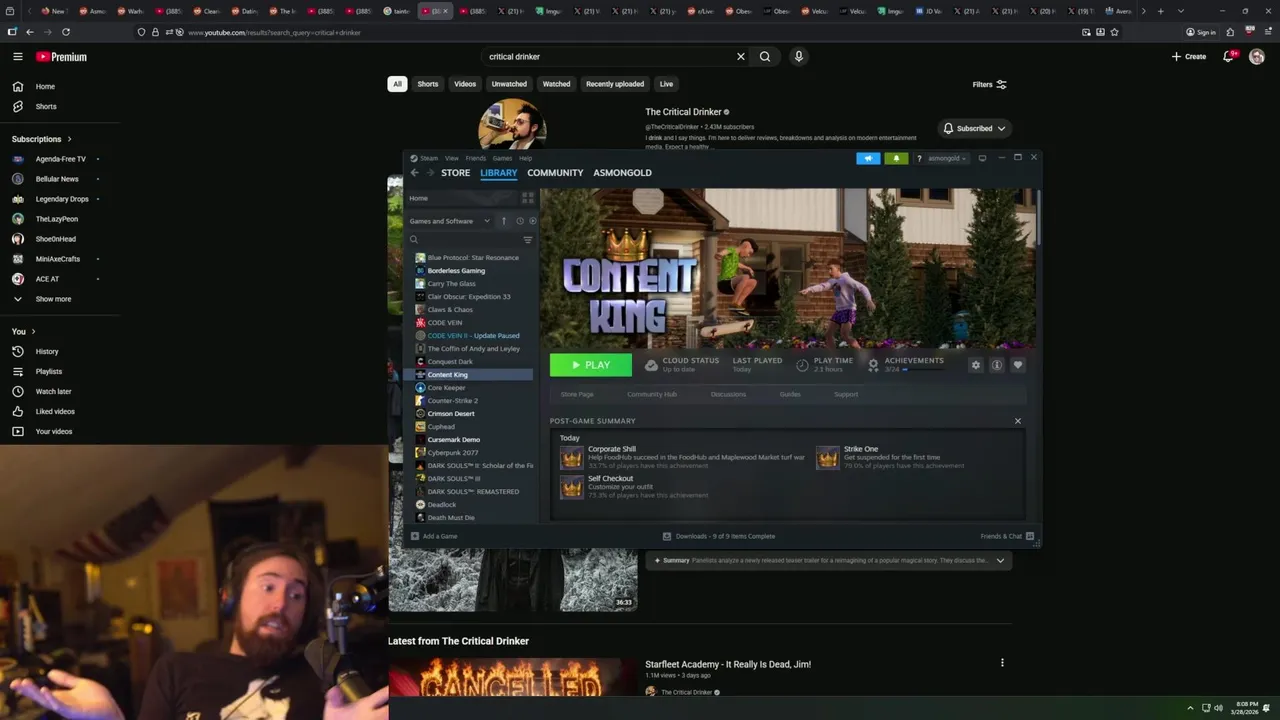Open Steam Big Picture mode icon
1280x720 pixels.
(982, 158)
